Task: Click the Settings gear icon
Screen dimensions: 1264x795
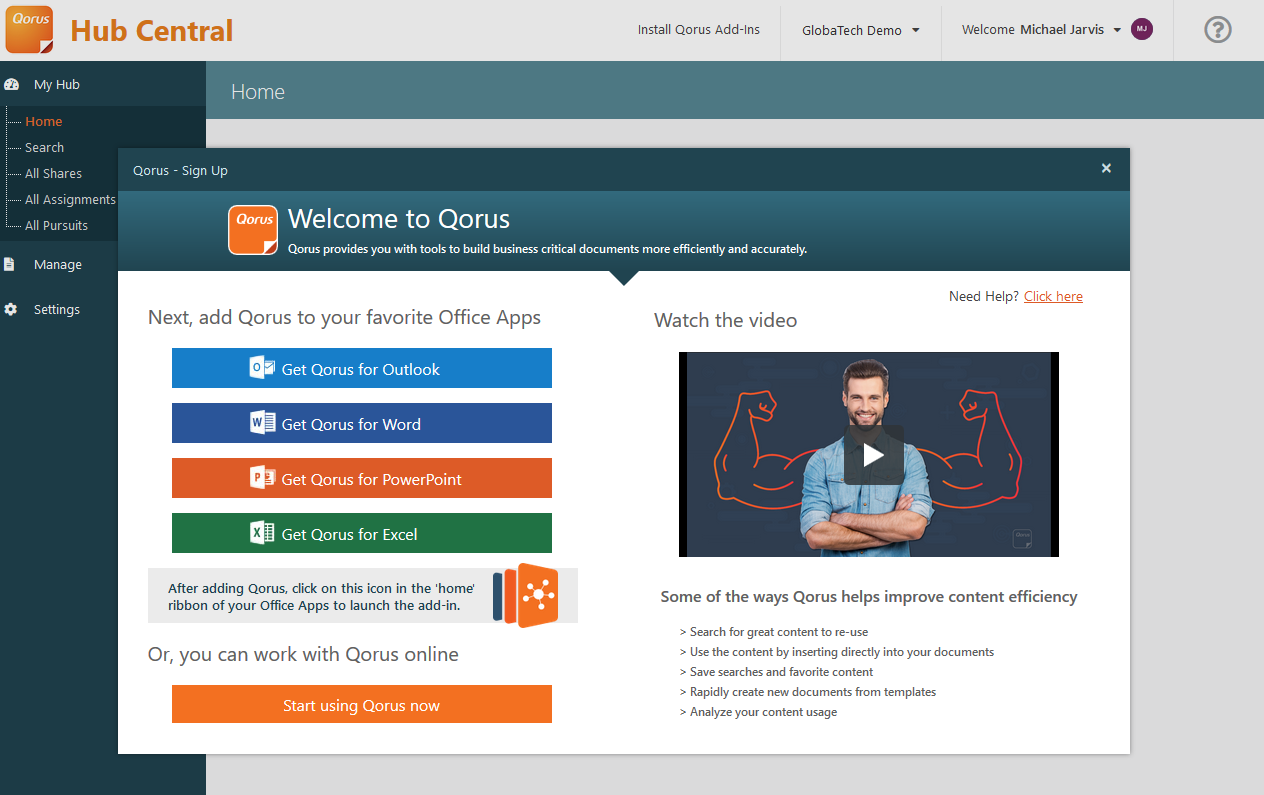Action: [11, 310]
